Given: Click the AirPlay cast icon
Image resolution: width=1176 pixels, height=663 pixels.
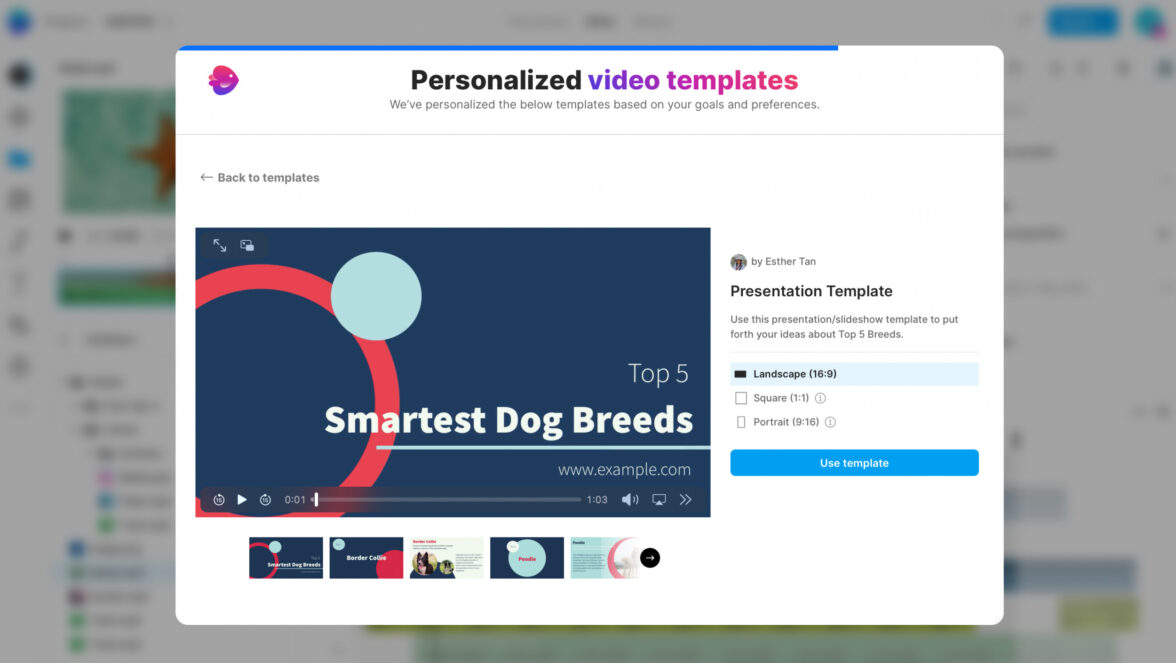Looking at the screenshot, I should (x=658, y=500).
